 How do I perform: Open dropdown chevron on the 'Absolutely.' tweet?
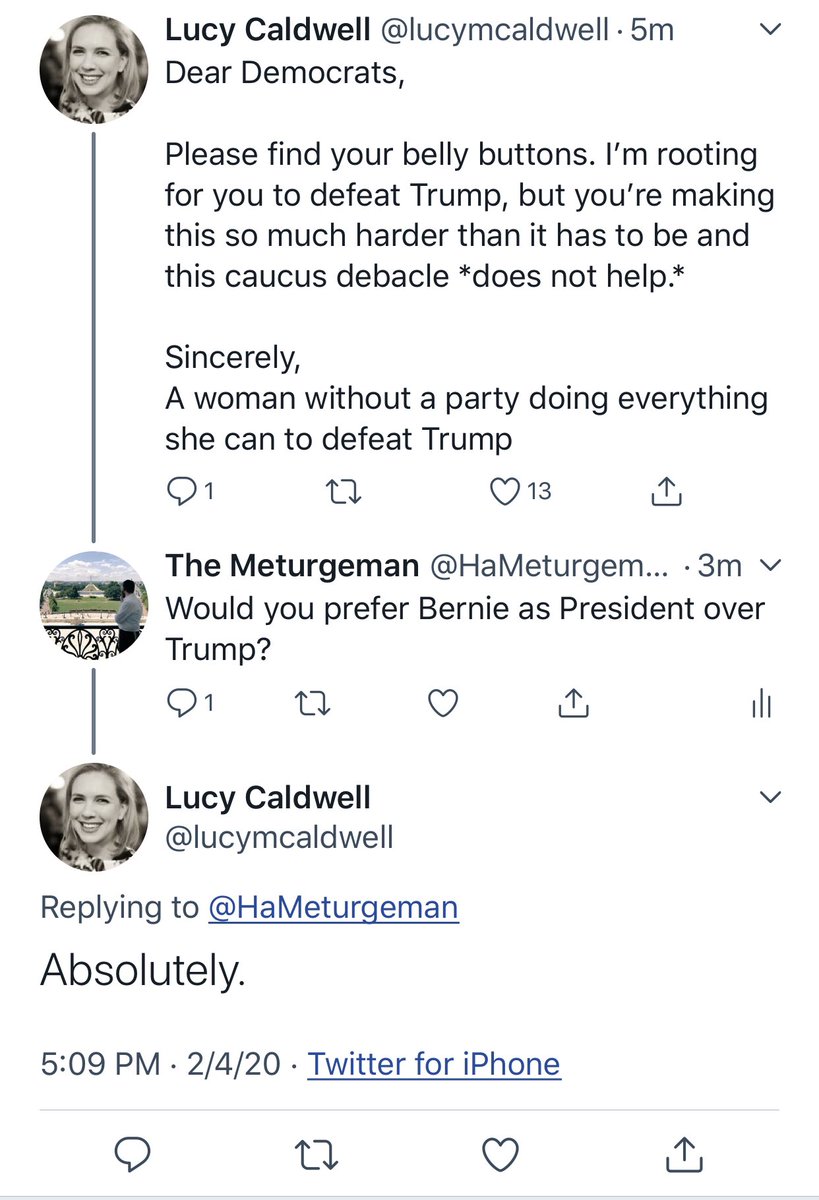(x=770, y=797)
